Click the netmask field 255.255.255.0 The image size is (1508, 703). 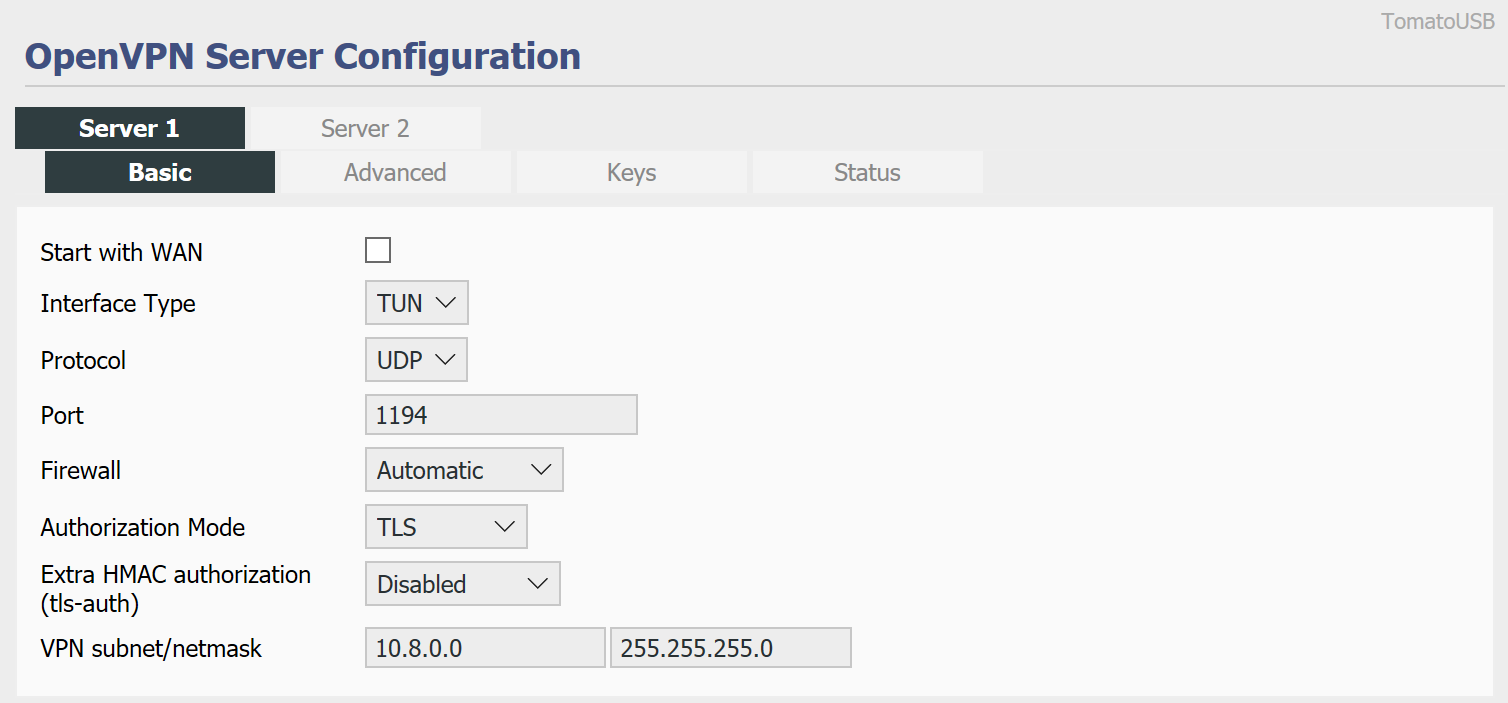click(x=730, y=648)
